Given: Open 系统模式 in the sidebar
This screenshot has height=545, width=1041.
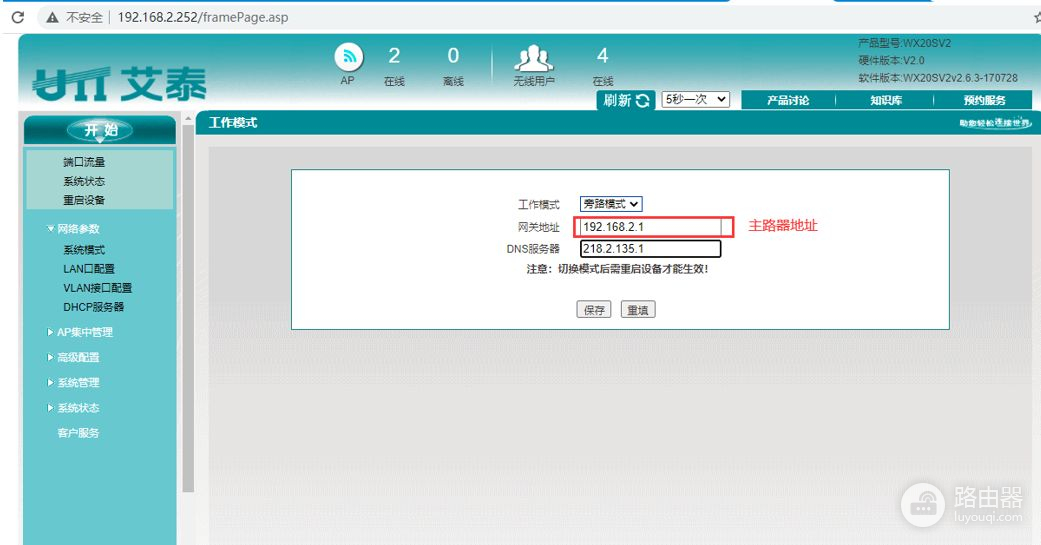Looking at the screenshot, I should (x=84, y=250).
